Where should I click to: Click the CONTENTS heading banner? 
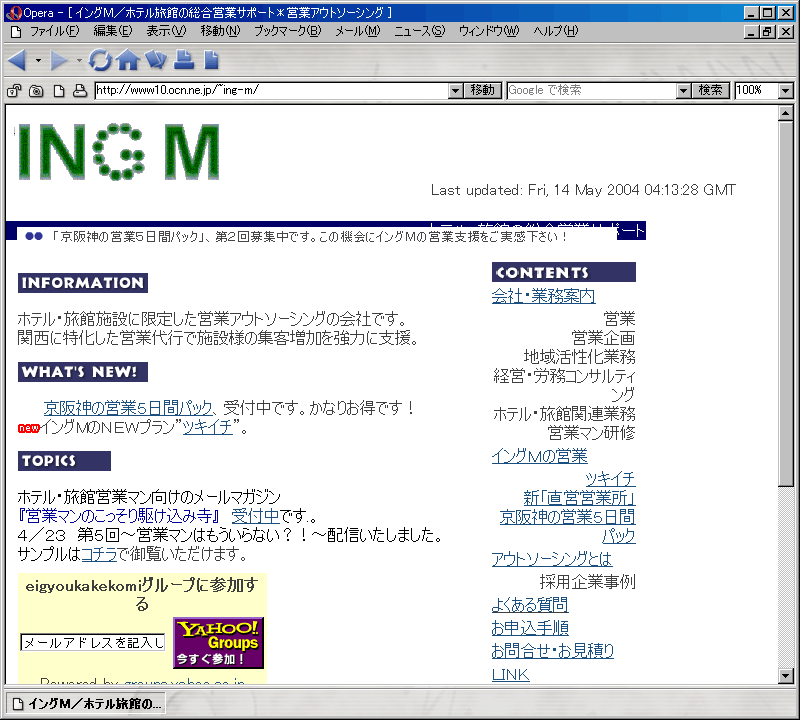coord(564,272)
